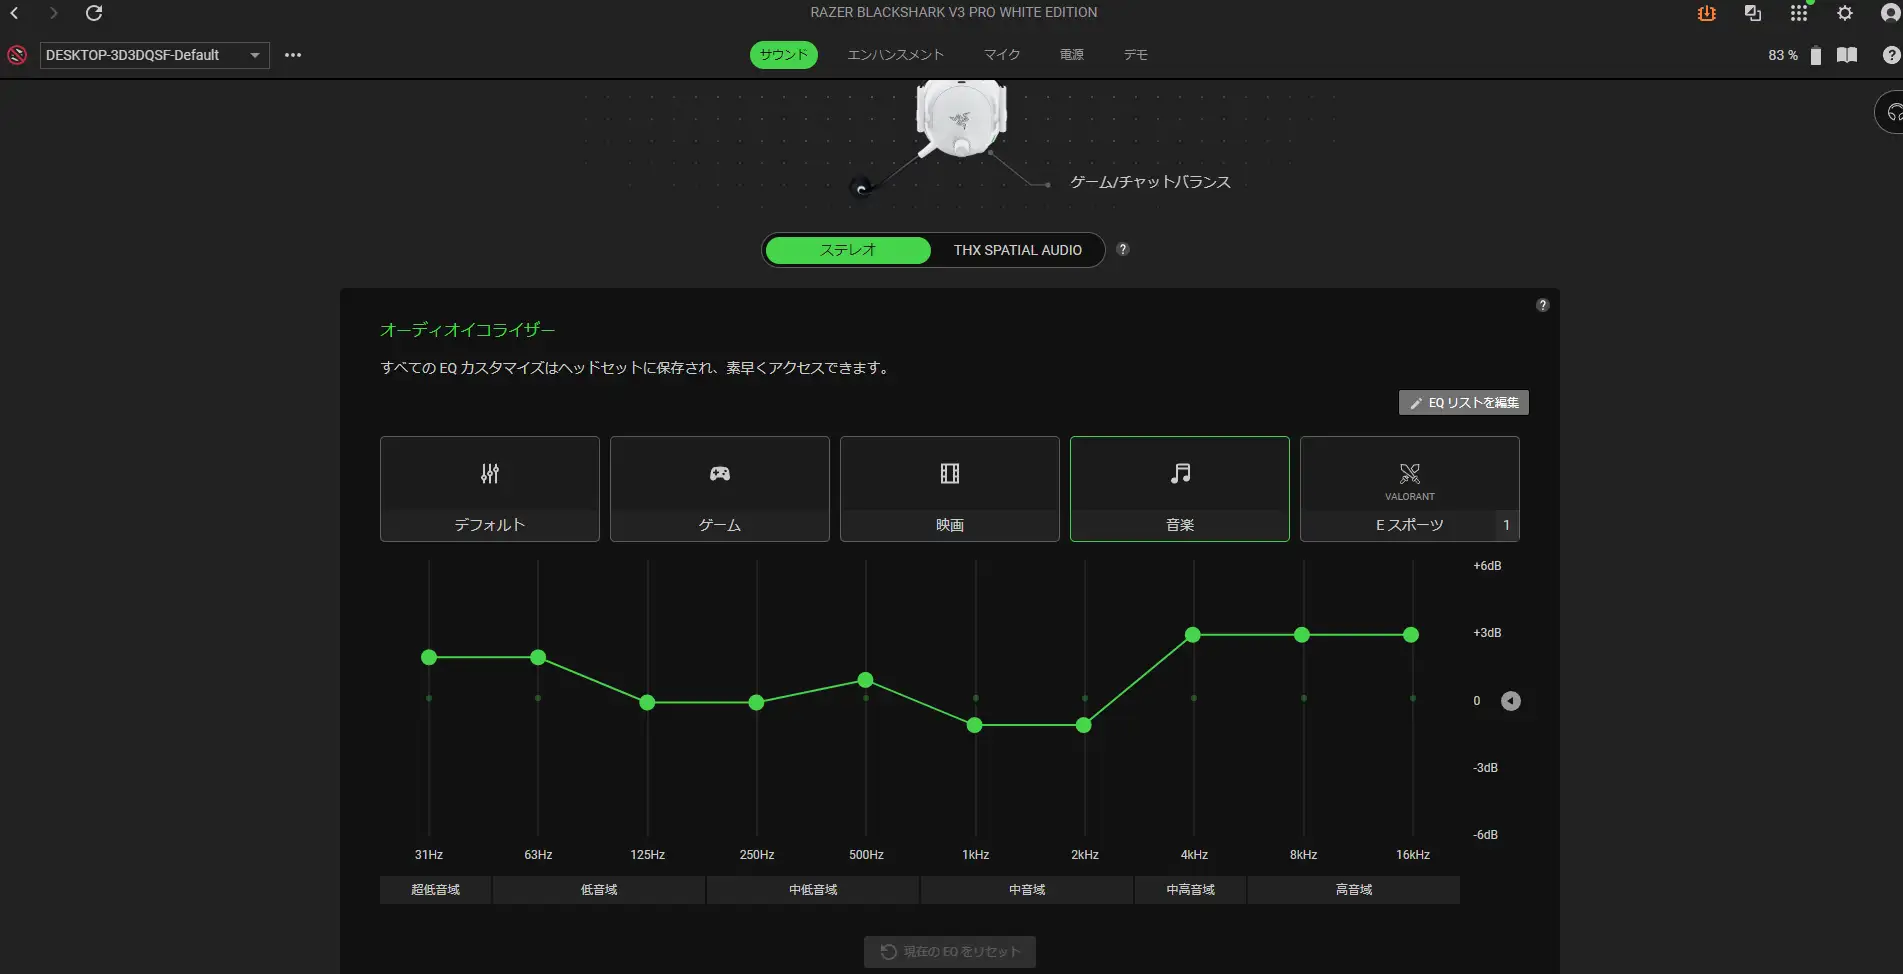Click the 超低音域 range label

435,890
